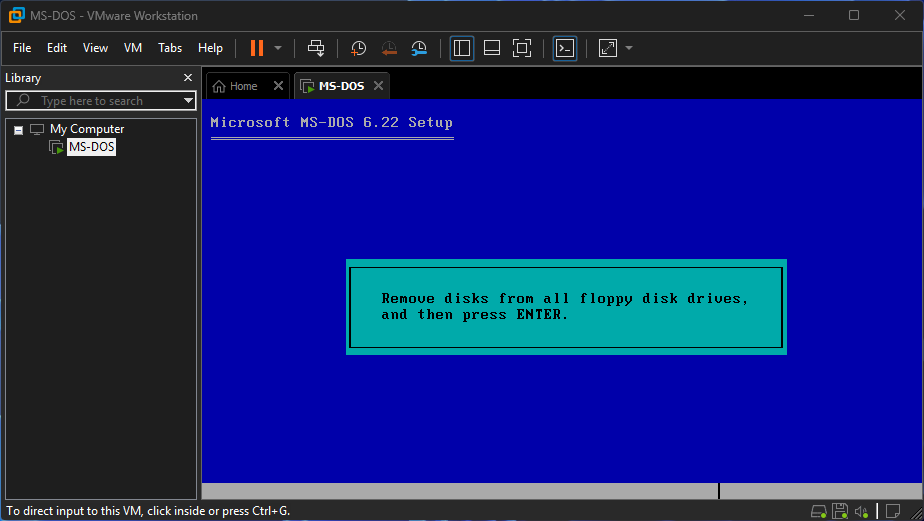This screenshot has width=924, height=521.
Task: Open the power options dropdown arrow
Action: pos(278,48)
